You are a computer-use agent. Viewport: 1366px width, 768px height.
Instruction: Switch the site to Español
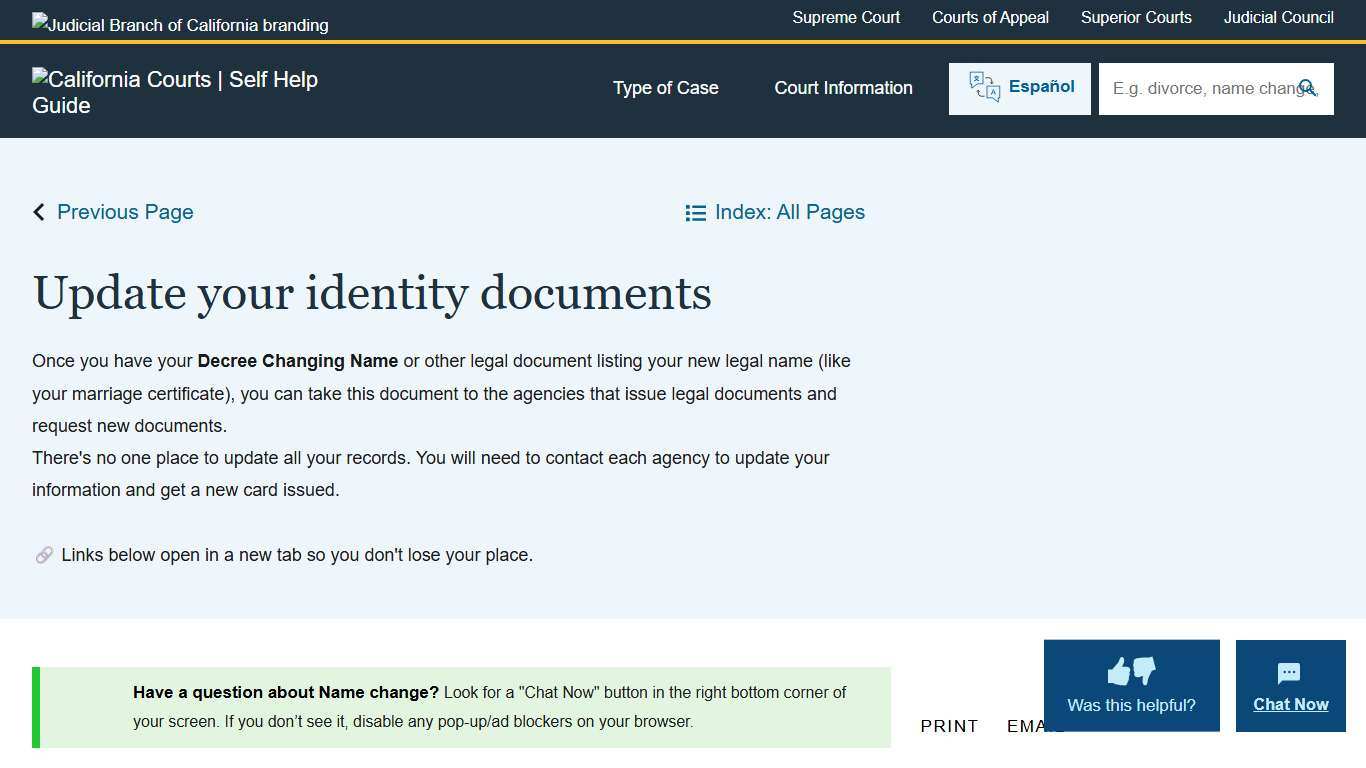[1041, 87]
